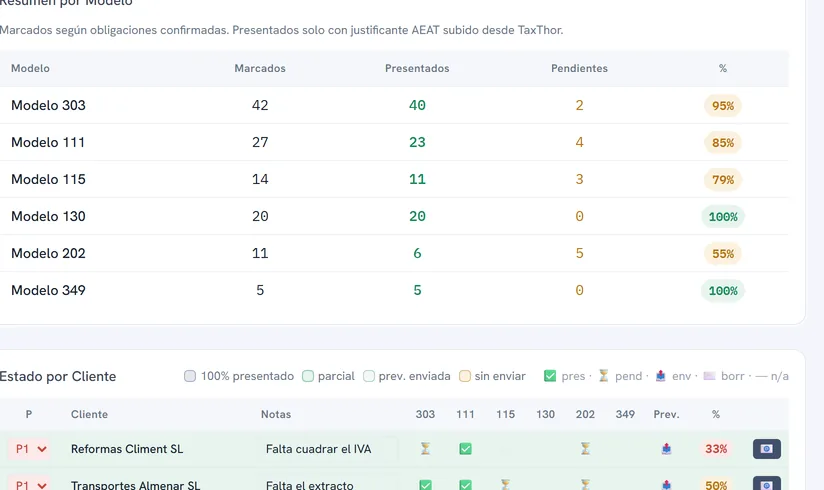Click pending hourglass under 303 for Reformas Climent
The height and width of the screenshot is (490, 824).
pyautogui.click(x=425, y=448)
